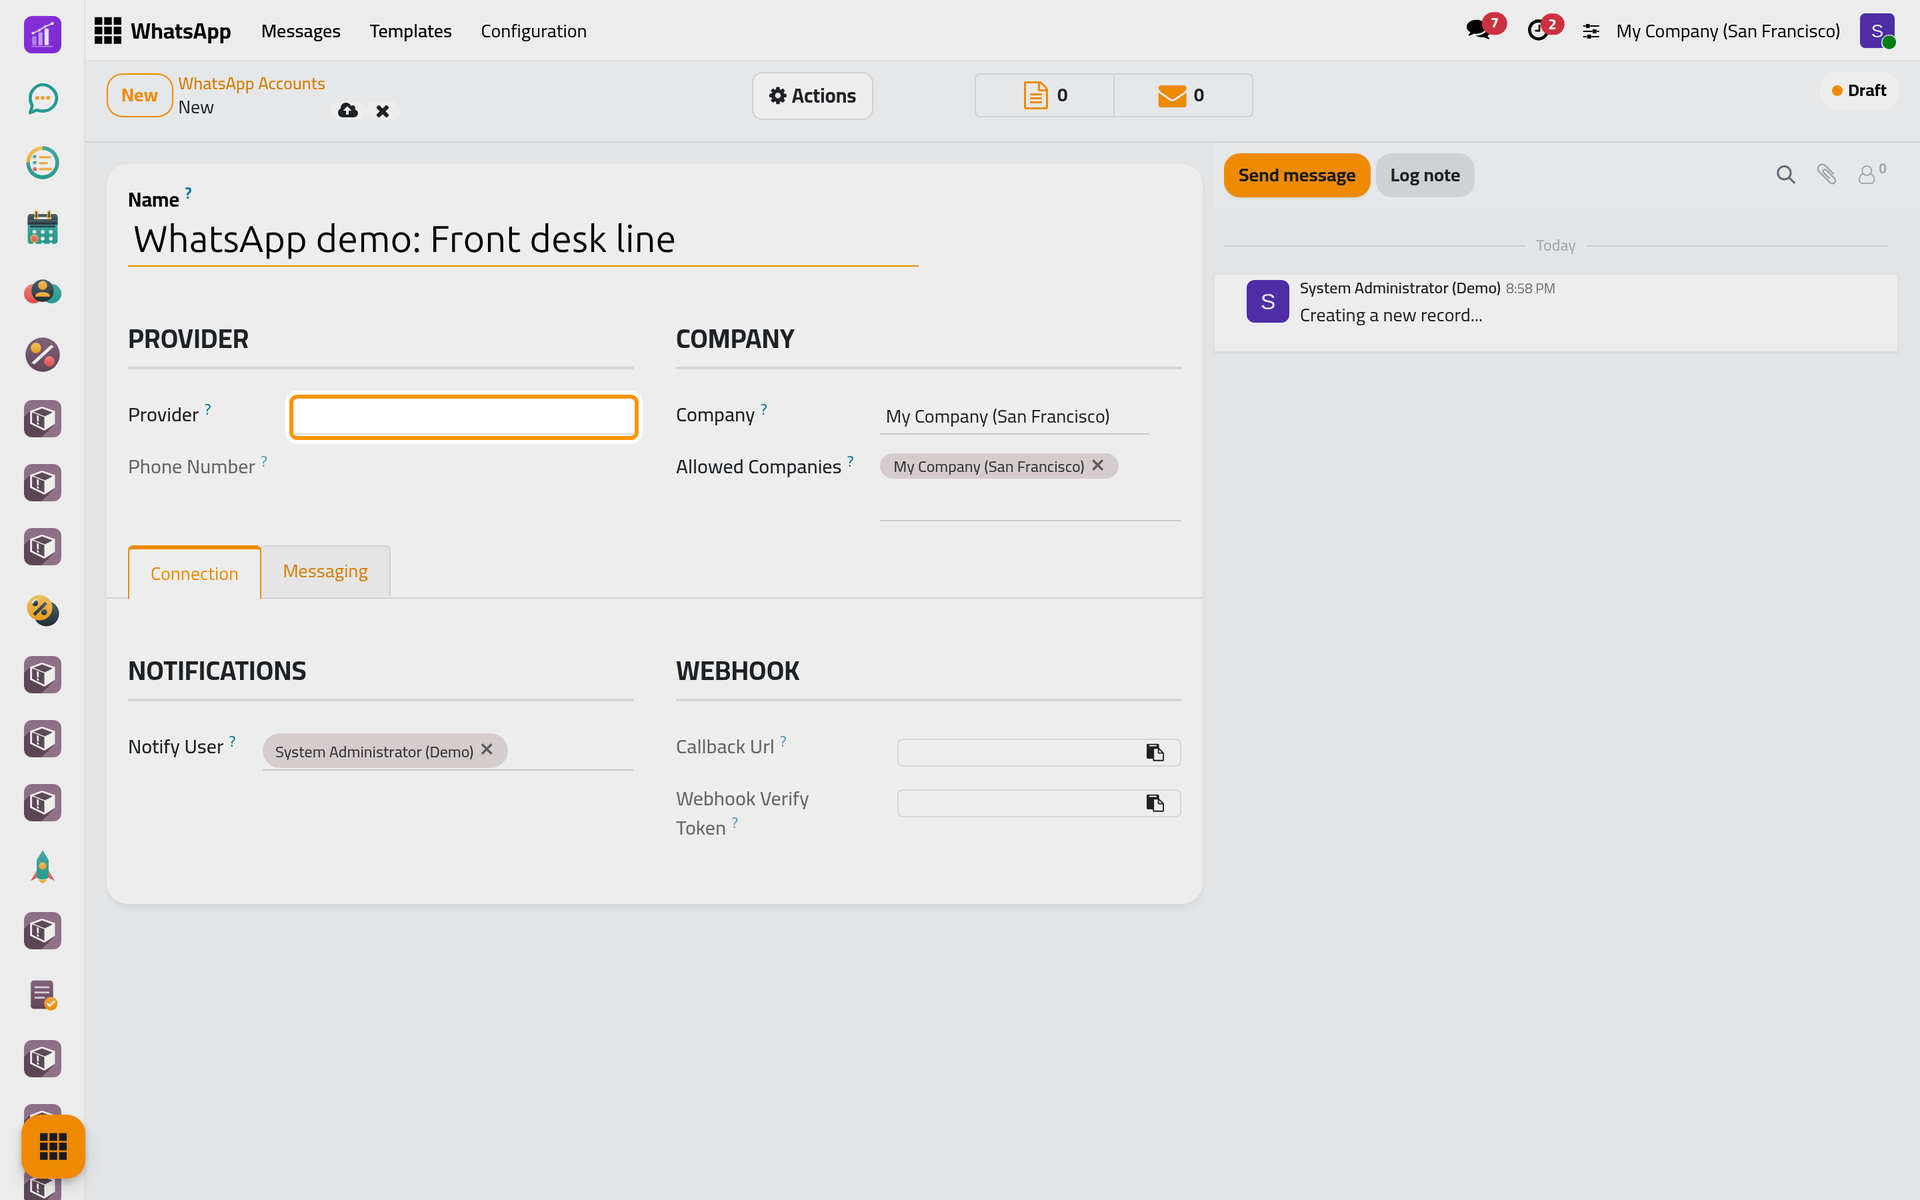The image size is (1920, 1200).
Task: Open the orange app grid launcher button
Action: coord(53,1146)
